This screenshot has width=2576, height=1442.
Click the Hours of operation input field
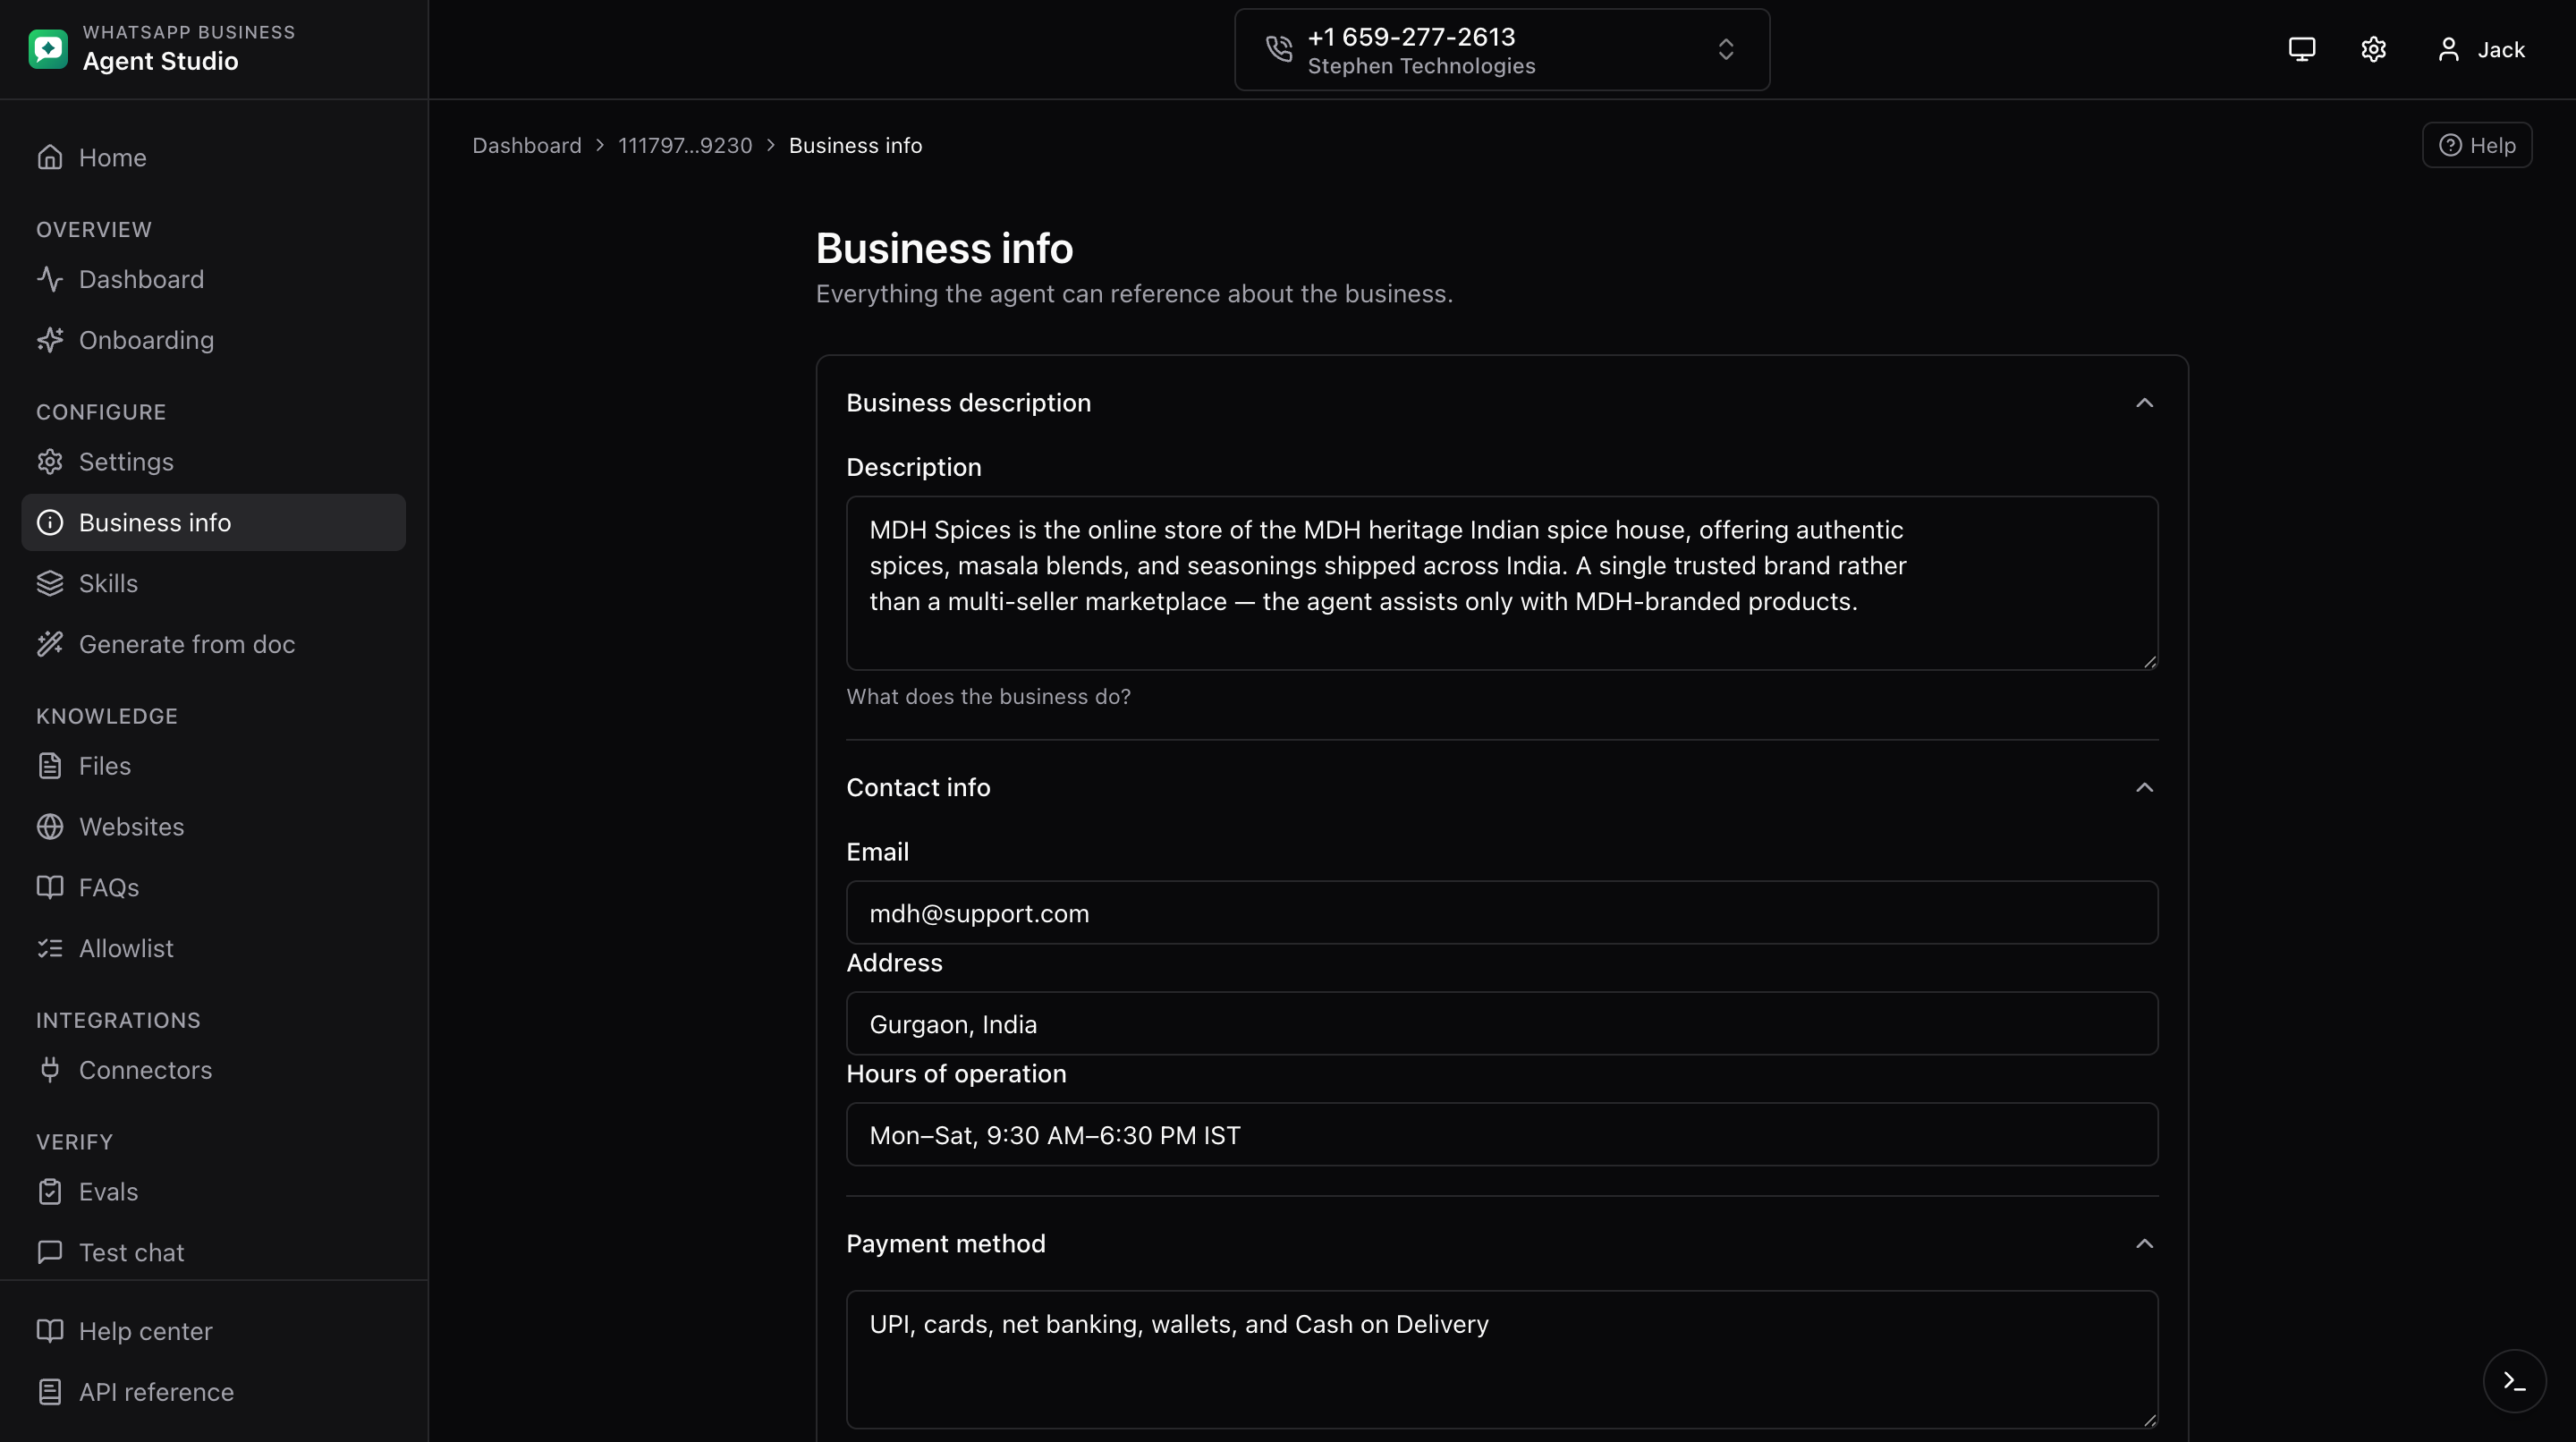point(1502,1135)
